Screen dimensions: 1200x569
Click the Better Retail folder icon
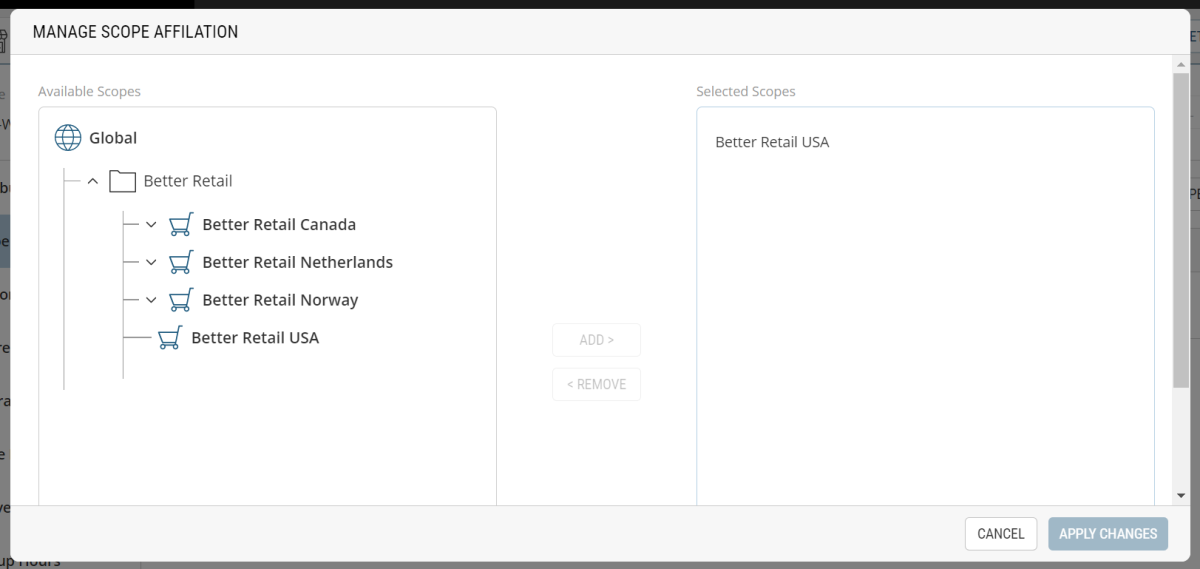[x=122, y=181]
